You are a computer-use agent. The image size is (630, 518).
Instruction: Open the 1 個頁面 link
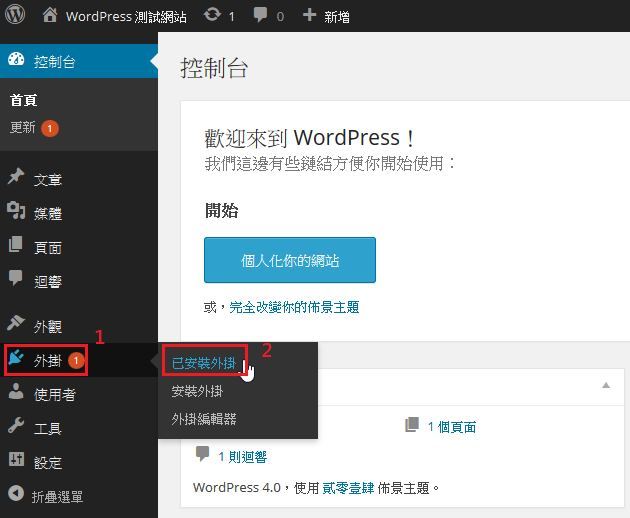452,426
